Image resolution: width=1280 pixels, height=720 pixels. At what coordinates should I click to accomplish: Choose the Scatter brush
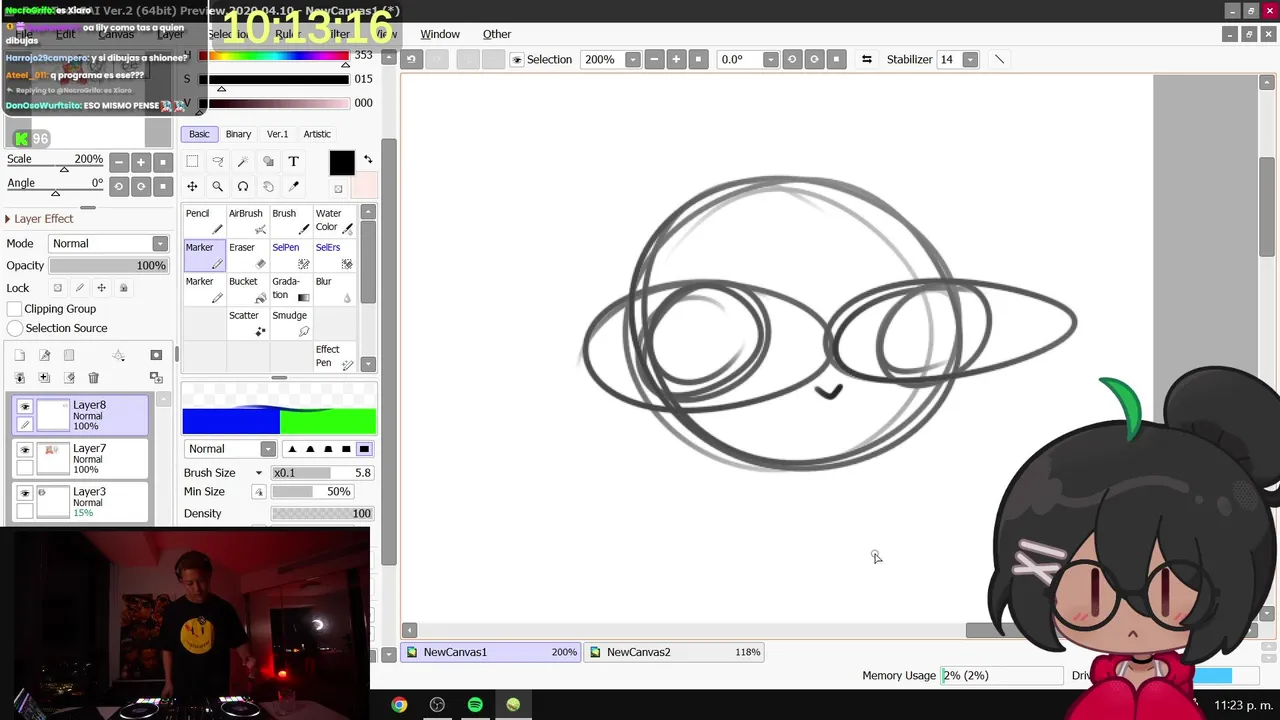tap(247, 323)
